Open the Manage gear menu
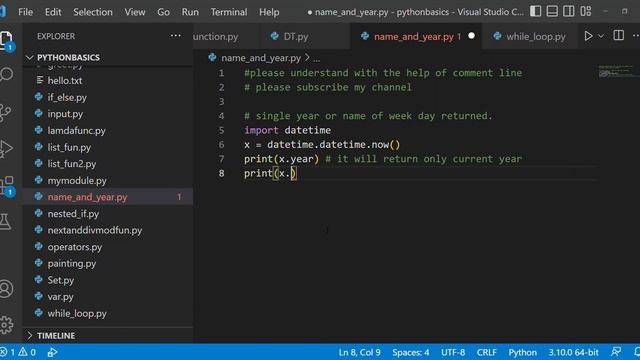 point(6,325)
